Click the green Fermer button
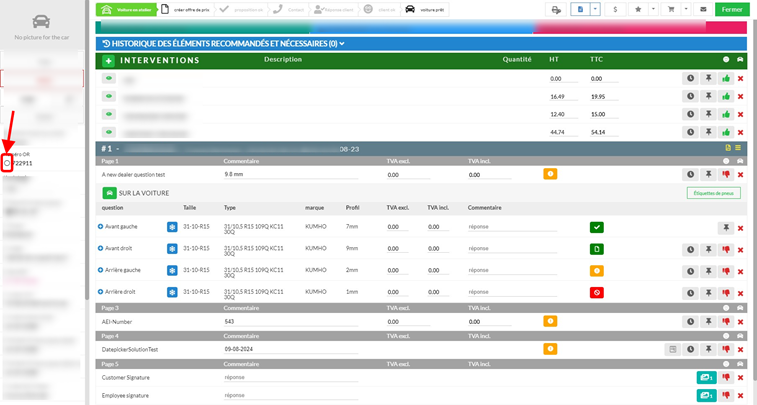This screenshot has width=757, height=405. [732, 9]
